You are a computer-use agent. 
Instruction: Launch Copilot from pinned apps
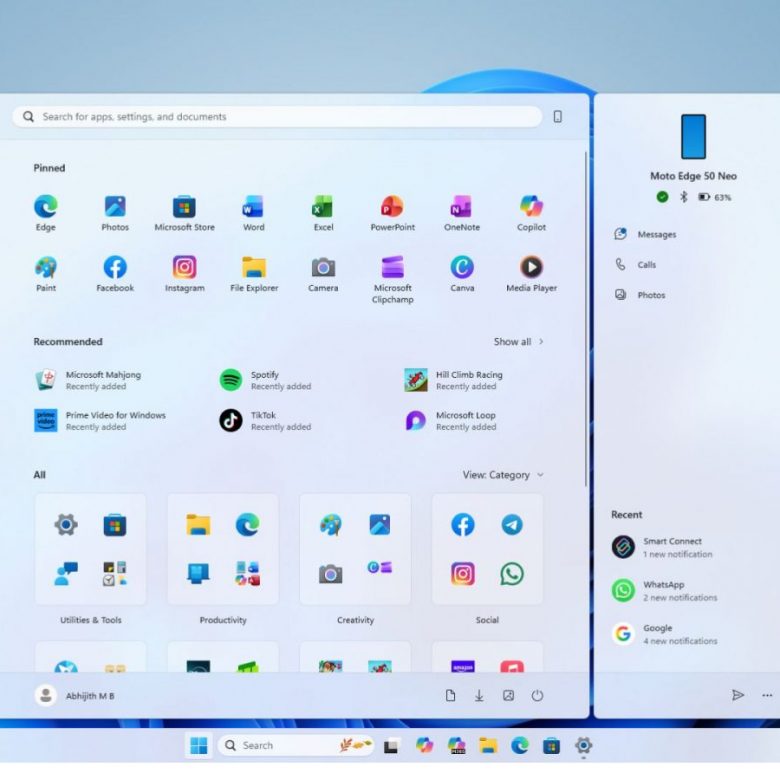pos(531,213)
